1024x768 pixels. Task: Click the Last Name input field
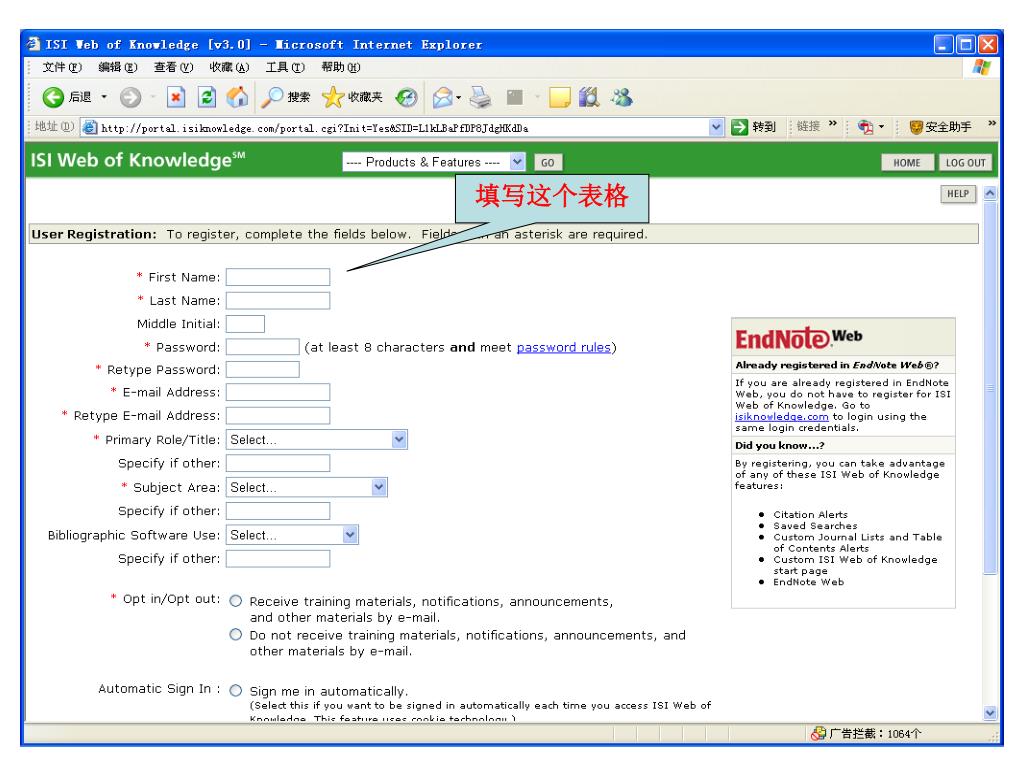click(278, 300)
